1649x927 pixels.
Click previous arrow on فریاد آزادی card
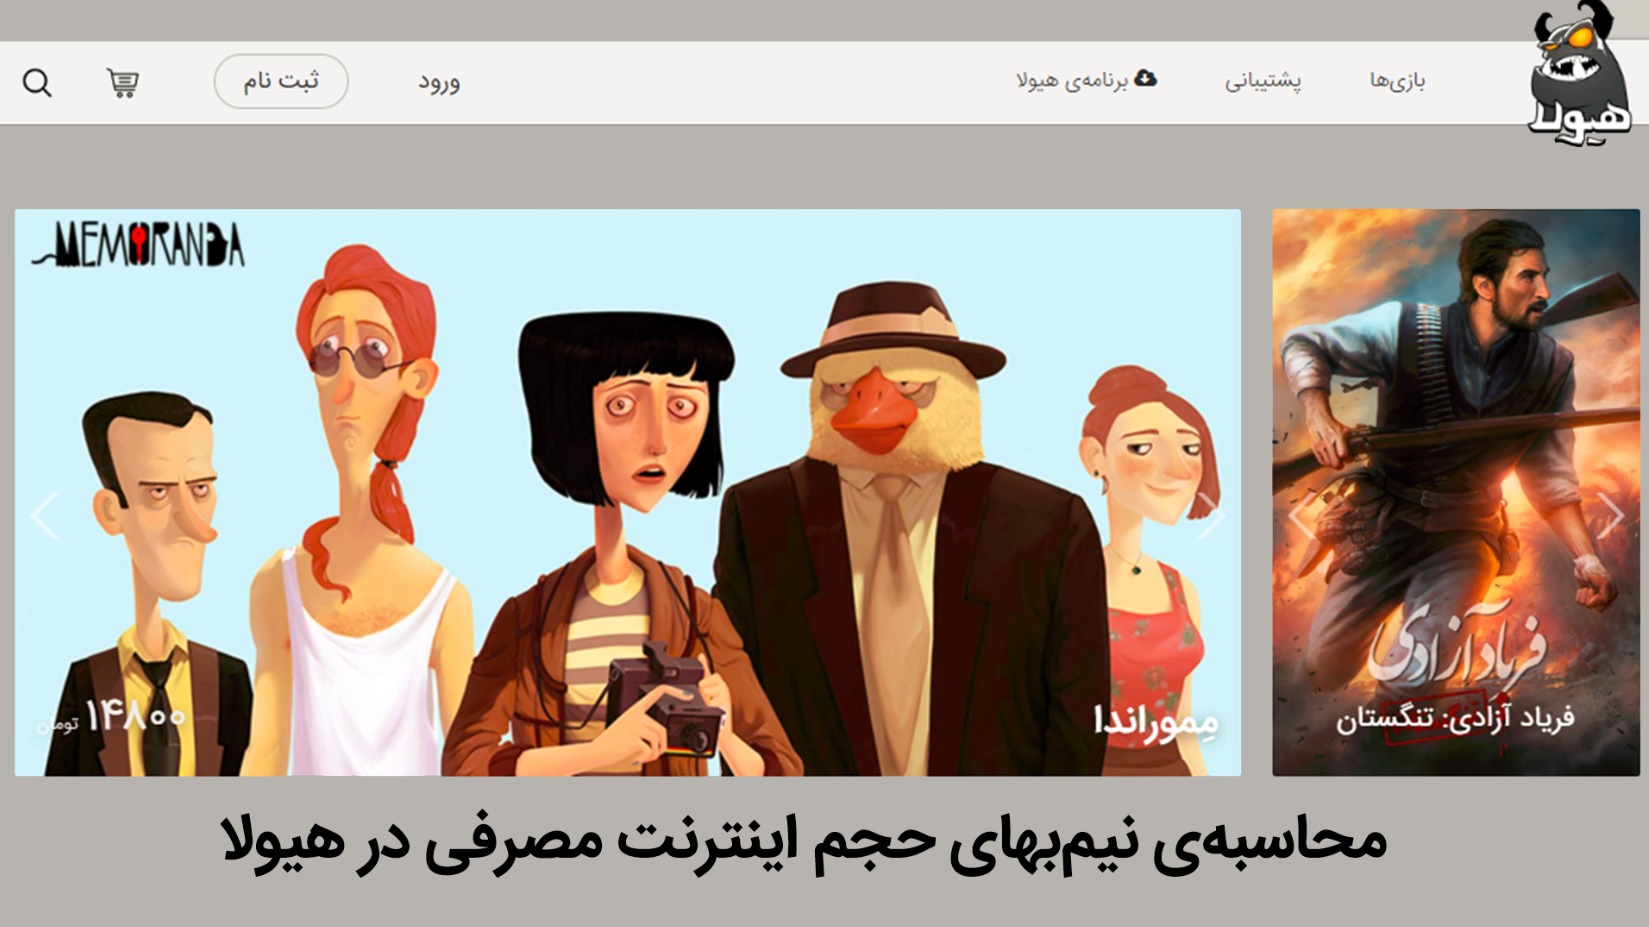coord(1300,516)
